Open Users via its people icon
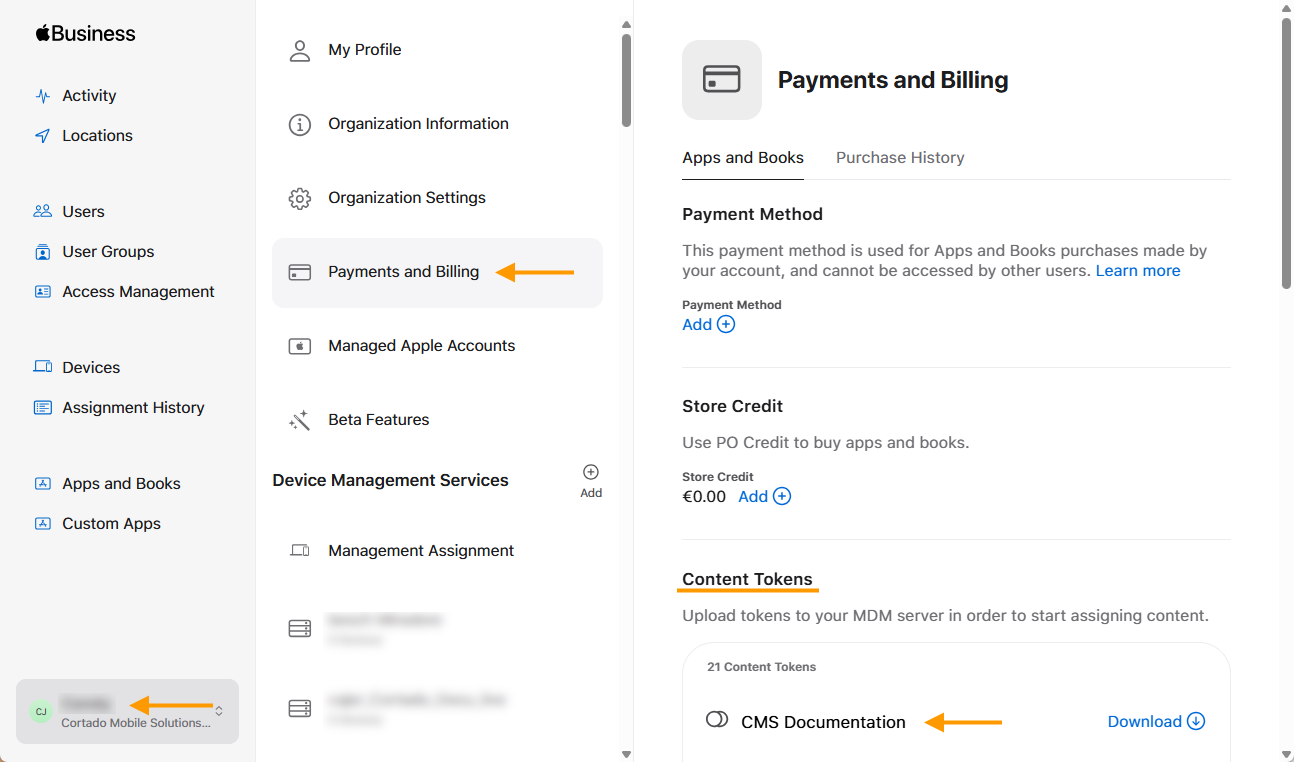 (42, 211)
